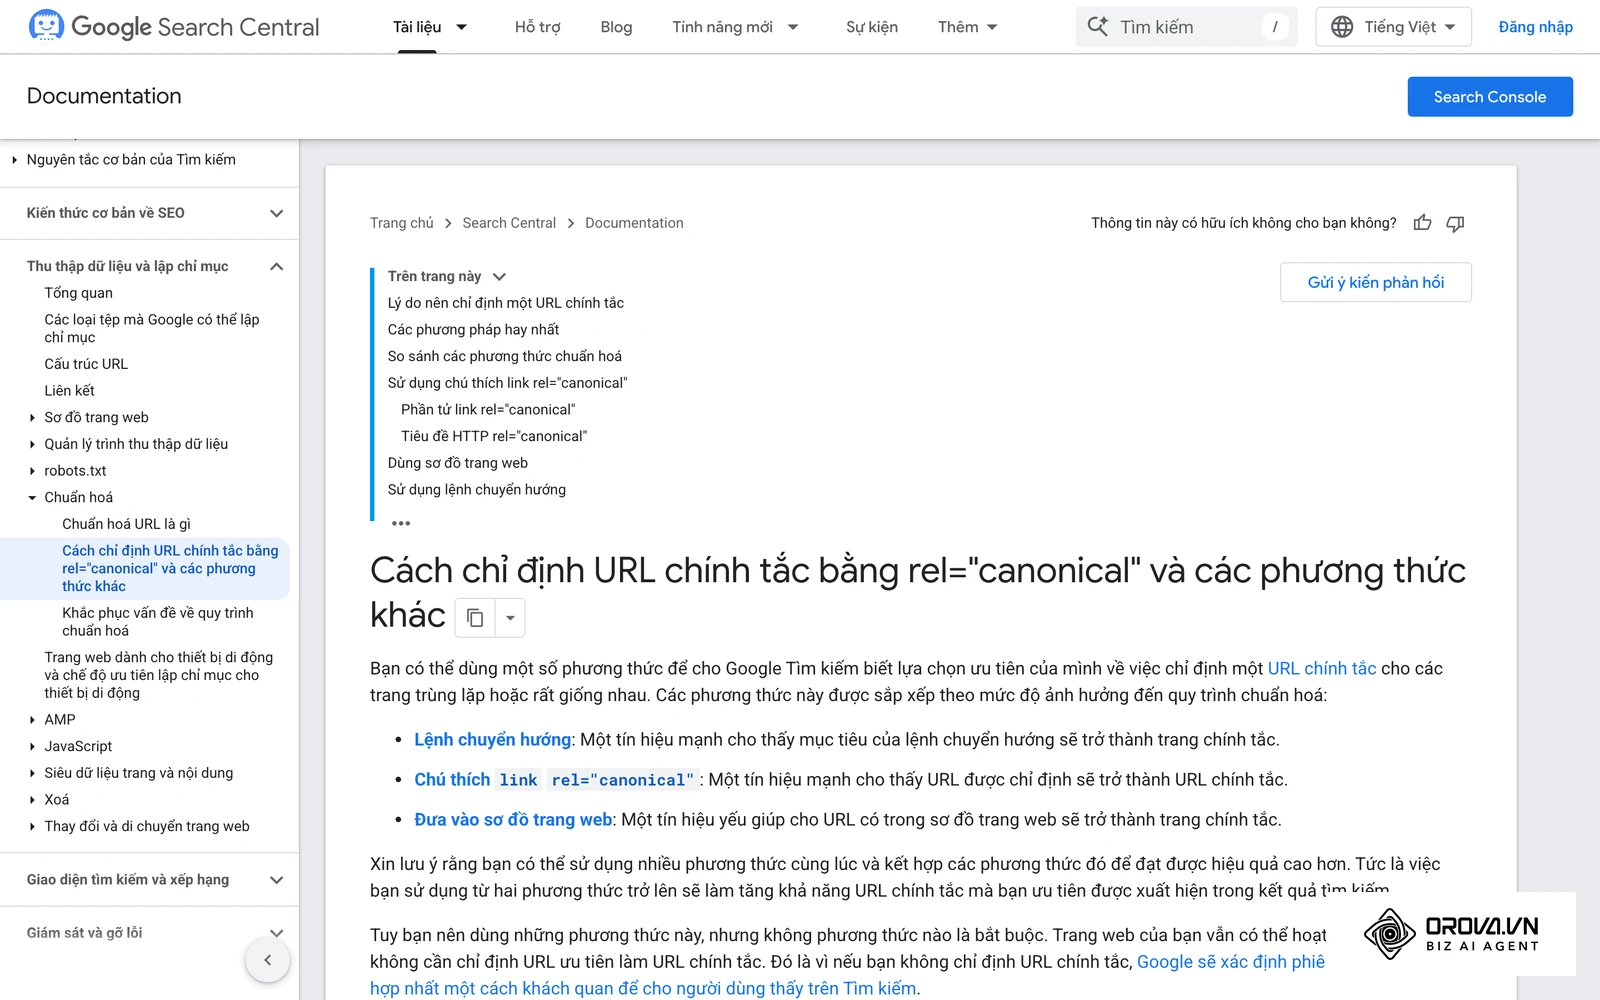Click Gửi ý kiến phản hồi button
The height and width of the screenshot is (1000, 1600).
pyautogui.click(x=1376, y=282)
